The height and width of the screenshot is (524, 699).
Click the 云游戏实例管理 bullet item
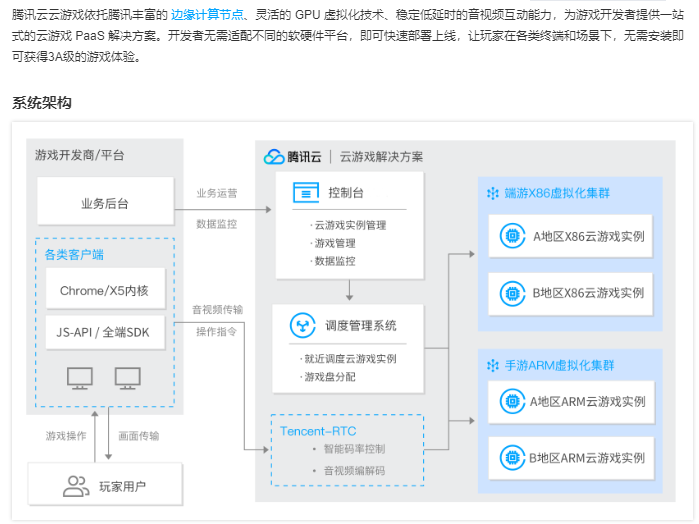[350, 225]
